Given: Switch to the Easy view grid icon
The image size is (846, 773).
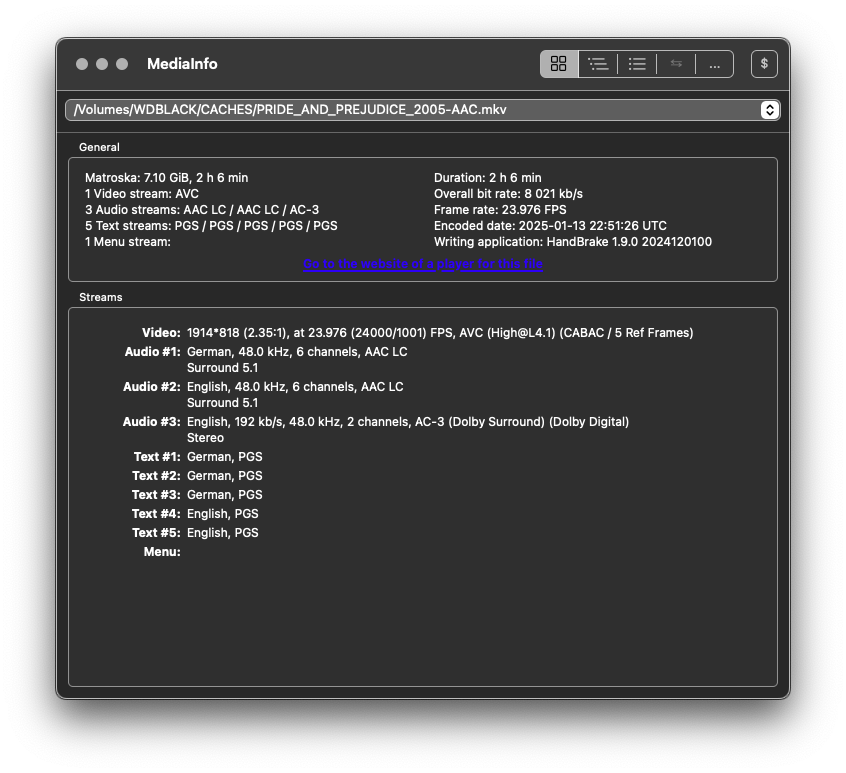Looking at the screenshot, I should [x=559, y=64].
